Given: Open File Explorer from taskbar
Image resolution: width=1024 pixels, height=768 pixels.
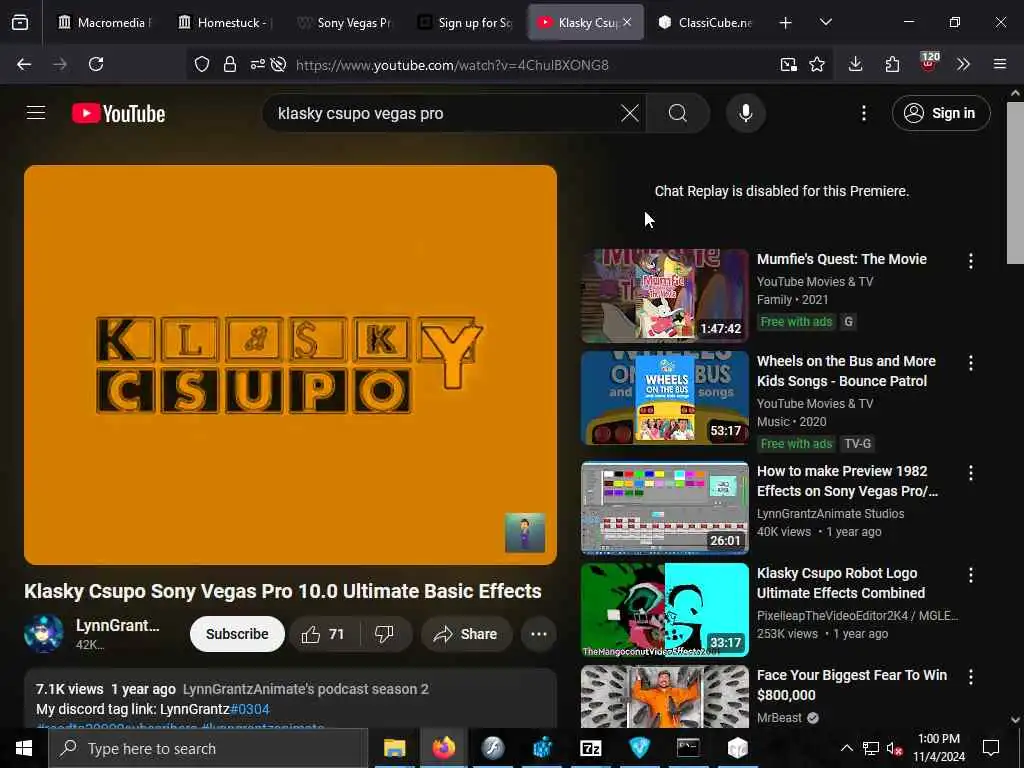Looking at the screenshot, I should (x=394, y=748).
